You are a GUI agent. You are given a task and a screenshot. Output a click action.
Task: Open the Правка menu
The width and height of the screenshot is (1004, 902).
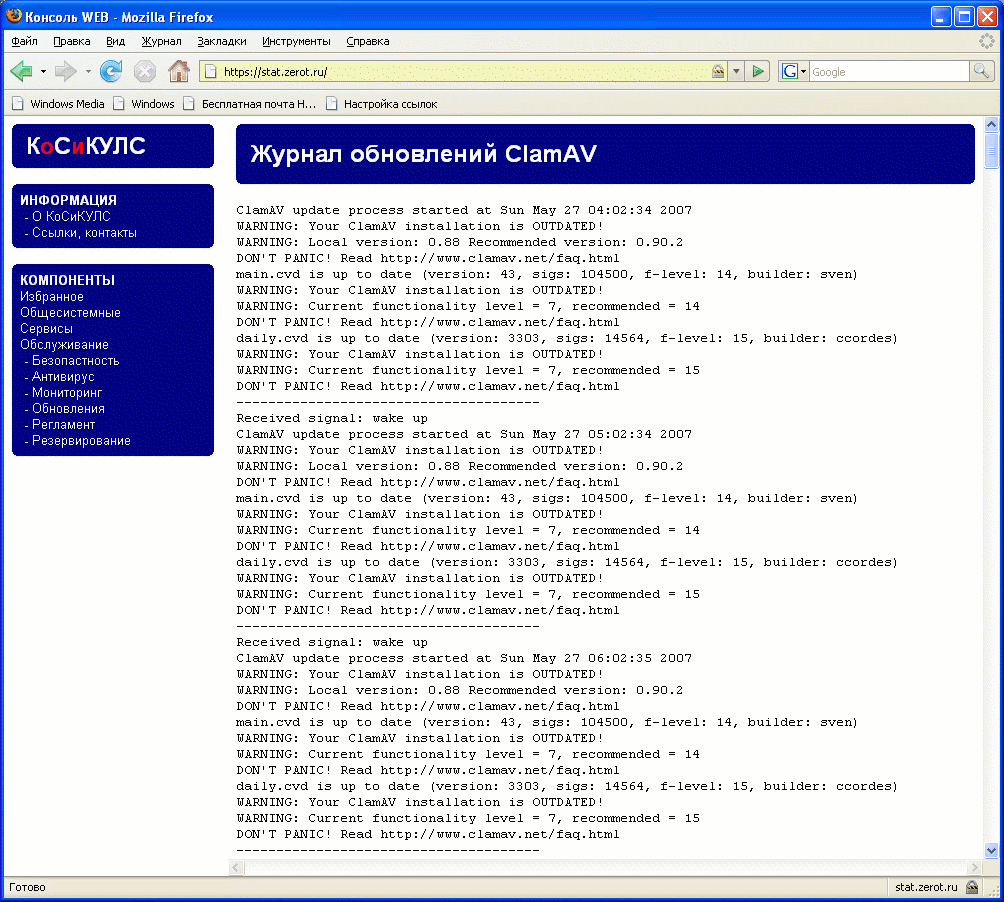[72, 42]
